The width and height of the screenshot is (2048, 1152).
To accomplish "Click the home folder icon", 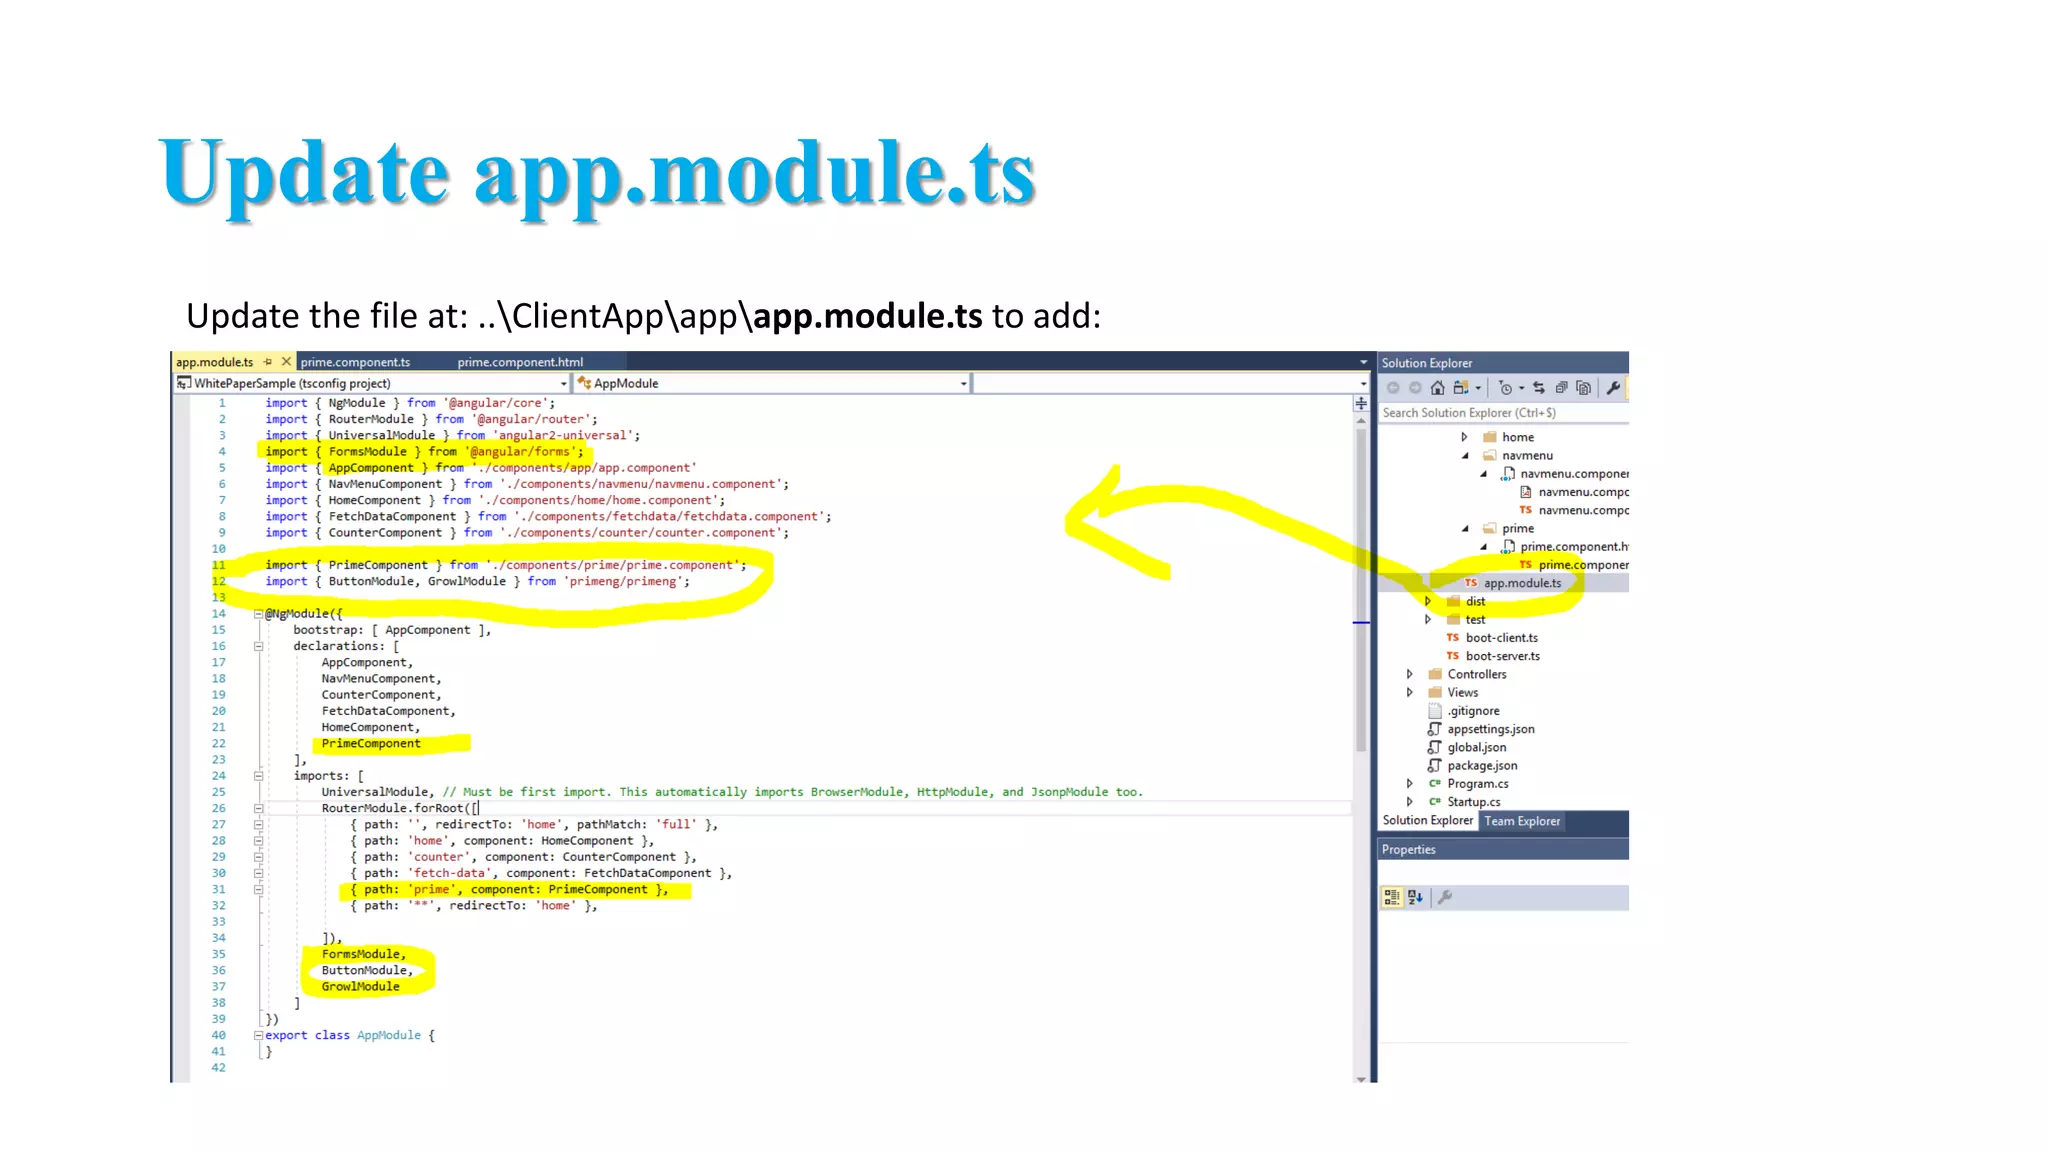I will pos(1490,437).
